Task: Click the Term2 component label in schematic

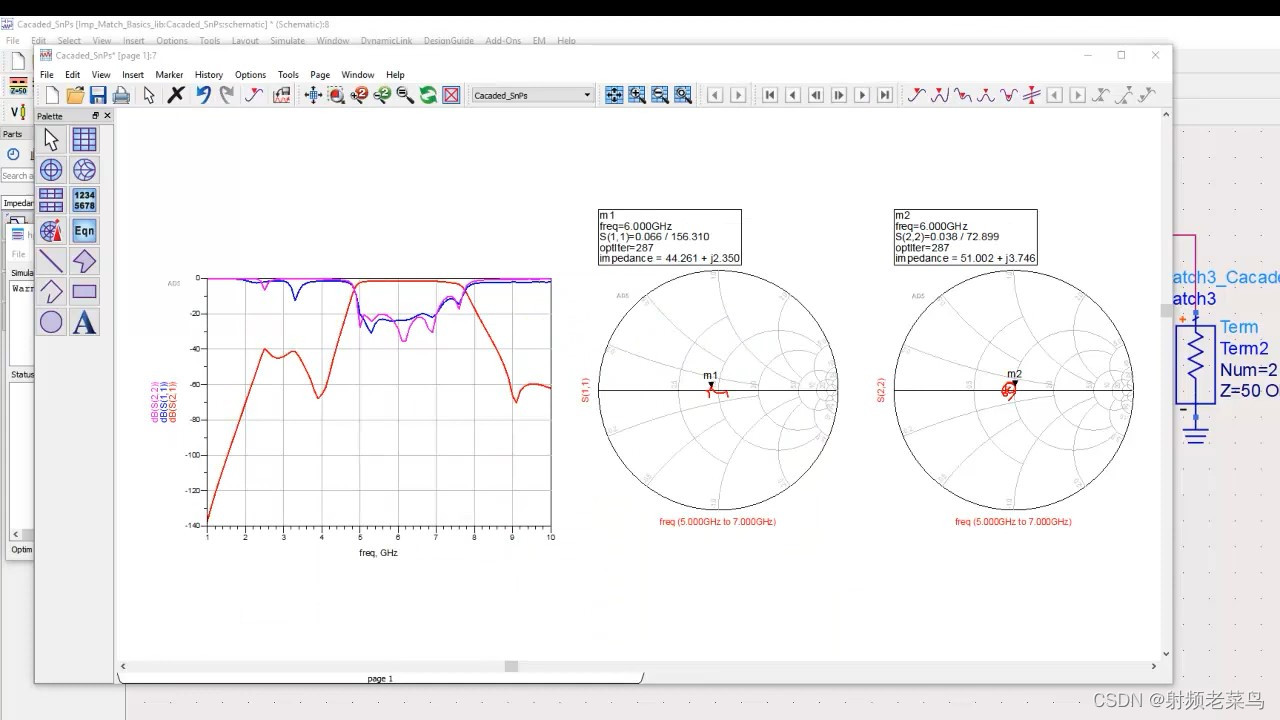Action: 1244,348
